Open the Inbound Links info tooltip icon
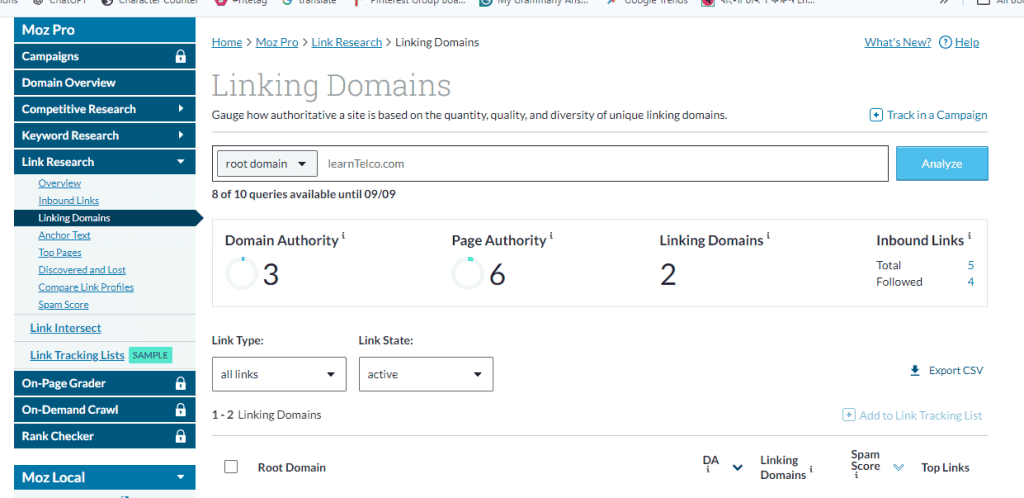Viewport: 1024px width, 498px height. (970, 236)
